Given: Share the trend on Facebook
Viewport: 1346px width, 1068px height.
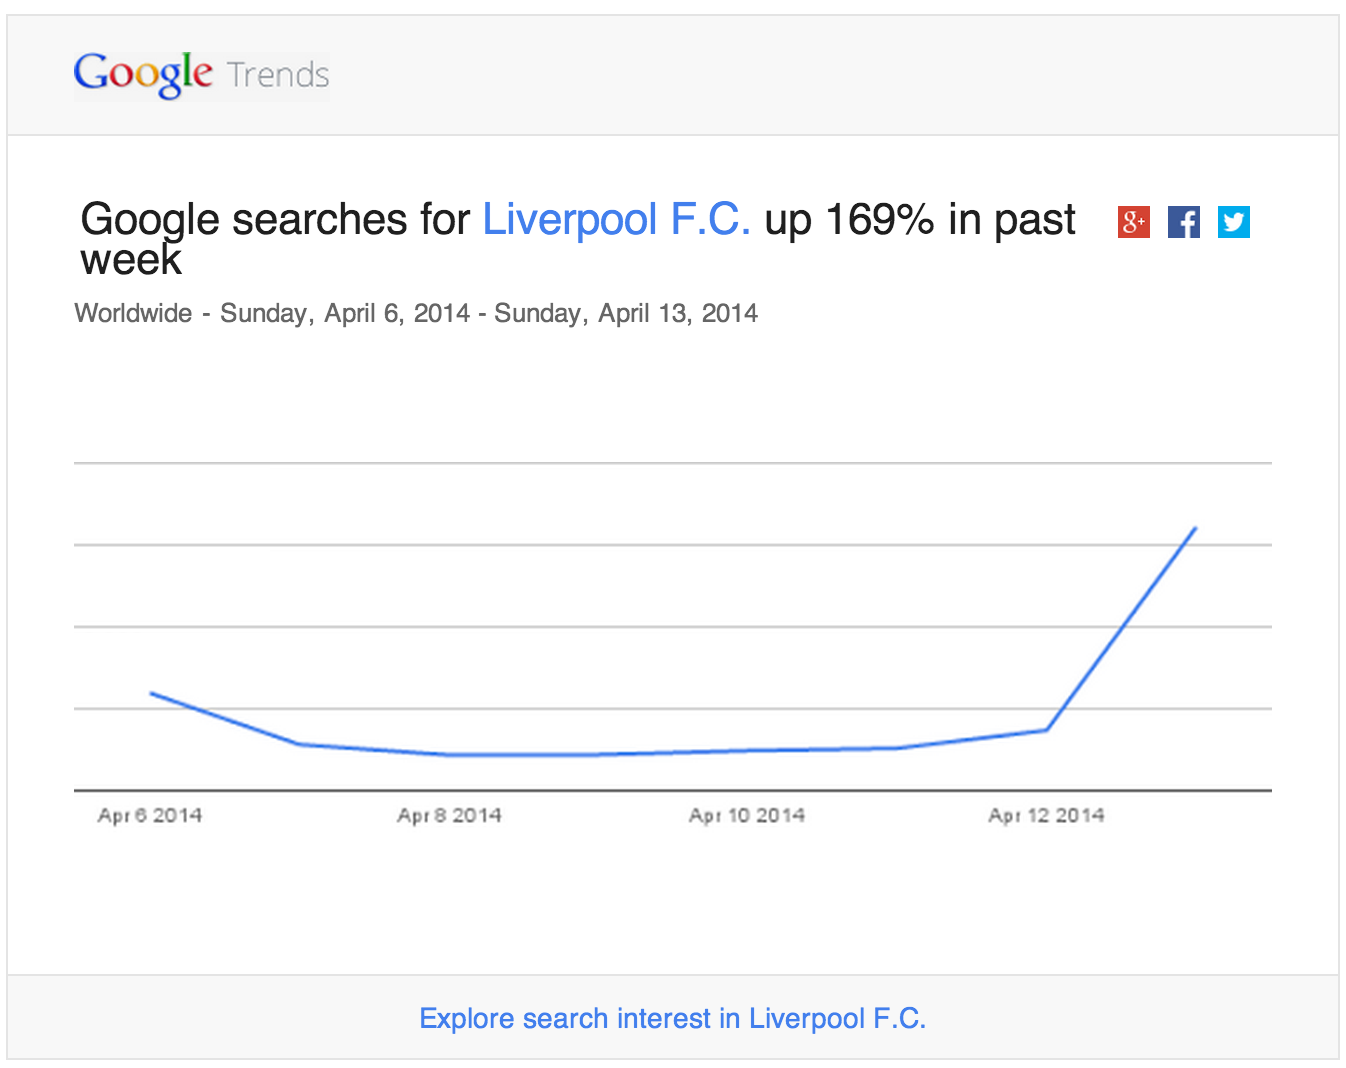Looking at the screenshot, I should [1184, 222].
